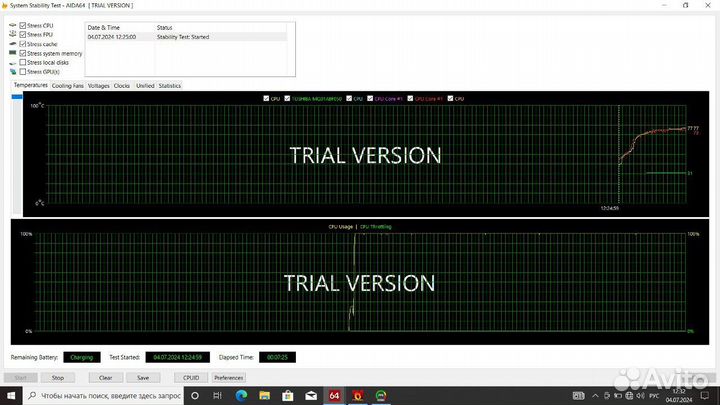This screenshot has height=405, width=720.
Task: Click the greyed Start button
Action: coord(21,377)
